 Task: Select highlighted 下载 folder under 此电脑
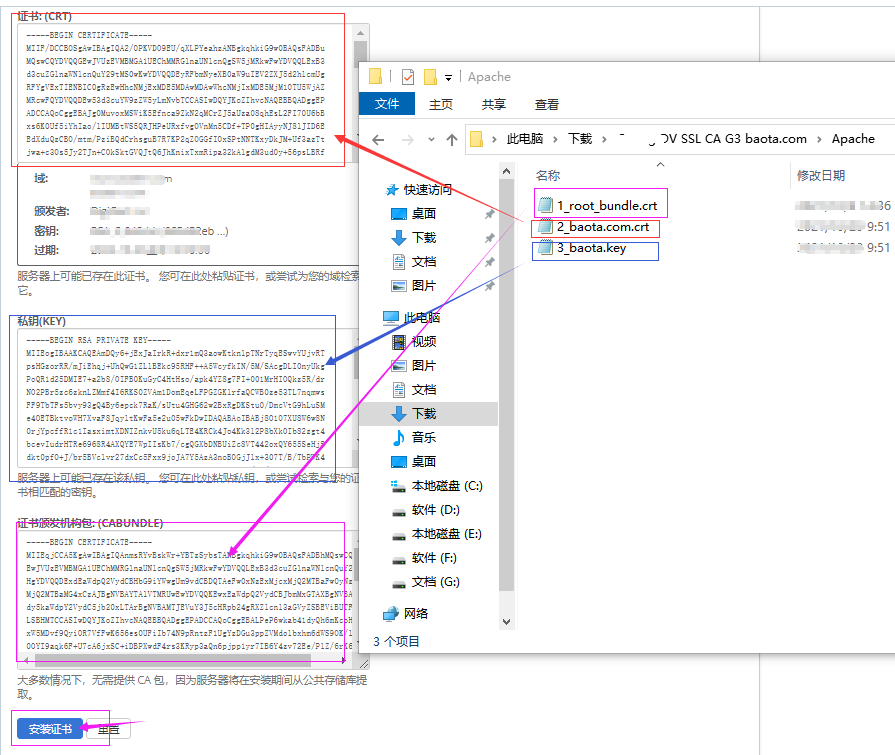428,413
